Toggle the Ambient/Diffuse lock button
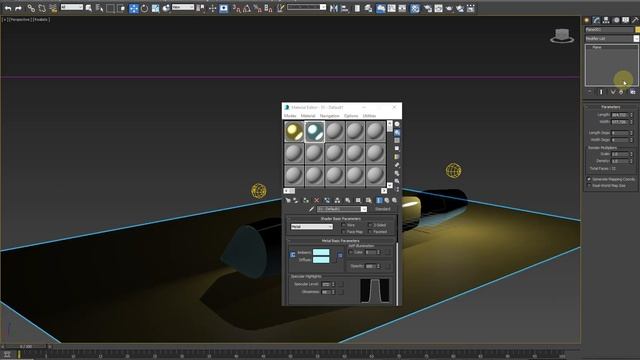 pos(293,255)
